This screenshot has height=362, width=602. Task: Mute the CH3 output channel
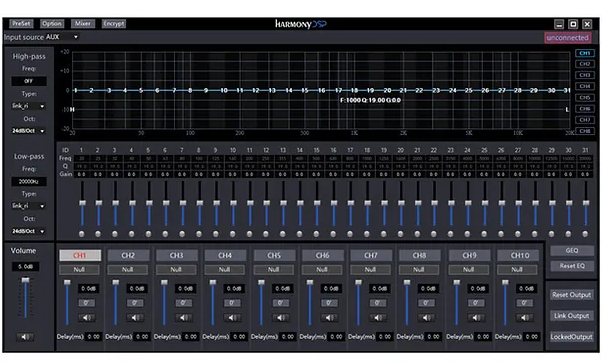click(184, 318)
